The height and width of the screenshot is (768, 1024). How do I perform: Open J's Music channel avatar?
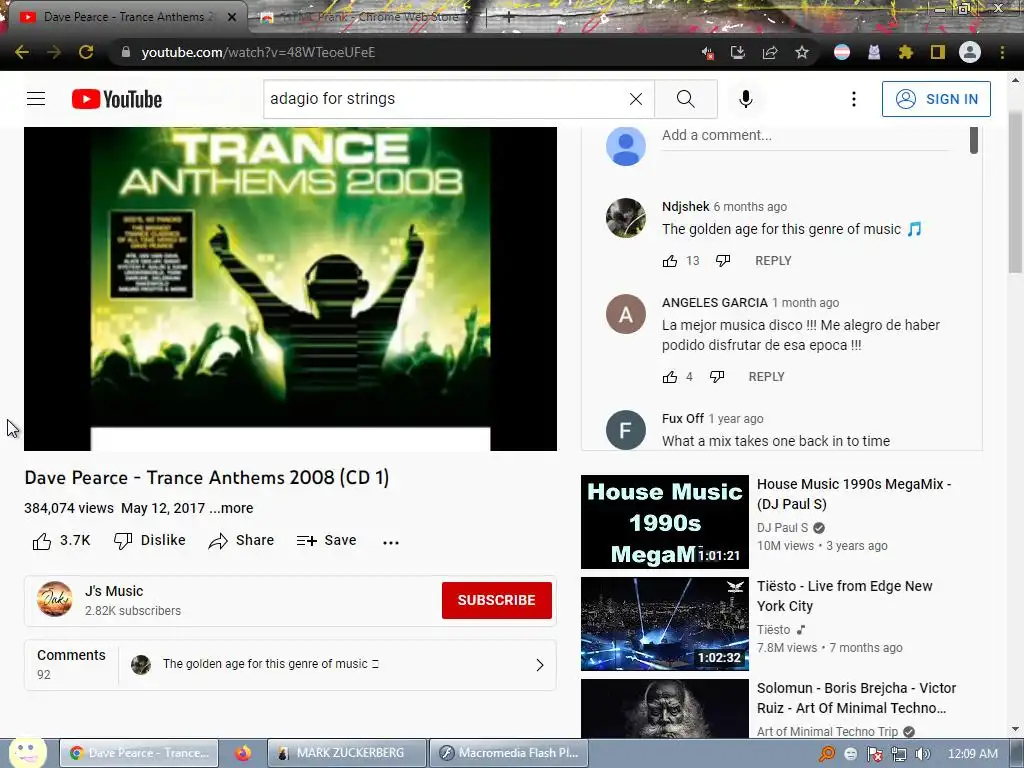(x=55, y=600)
